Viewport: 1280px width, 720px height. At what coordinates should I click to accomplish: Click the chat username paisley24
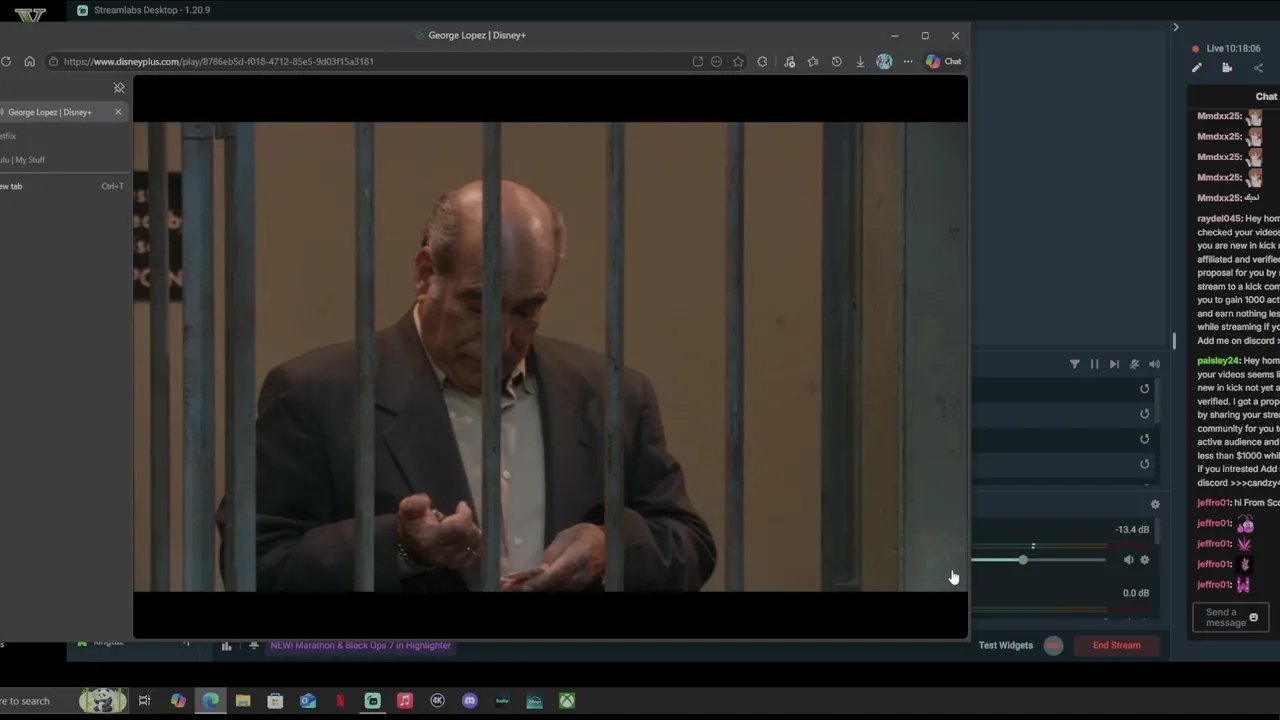tap(1218, 360)
